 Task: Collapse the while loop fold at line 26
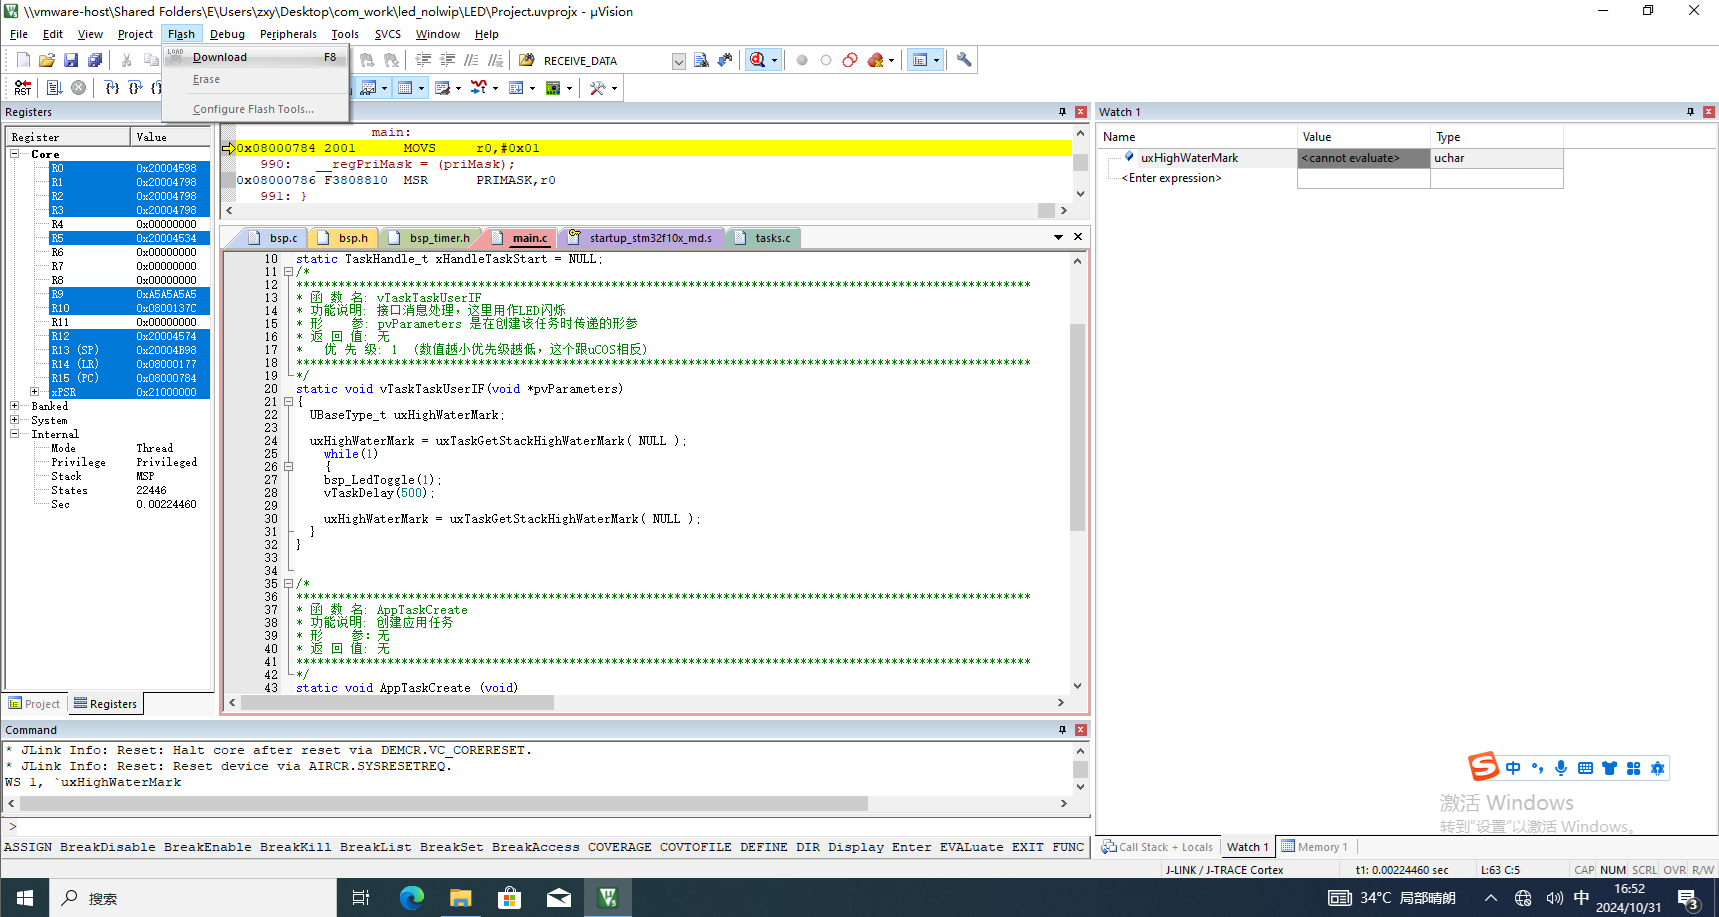click(288, 467)
